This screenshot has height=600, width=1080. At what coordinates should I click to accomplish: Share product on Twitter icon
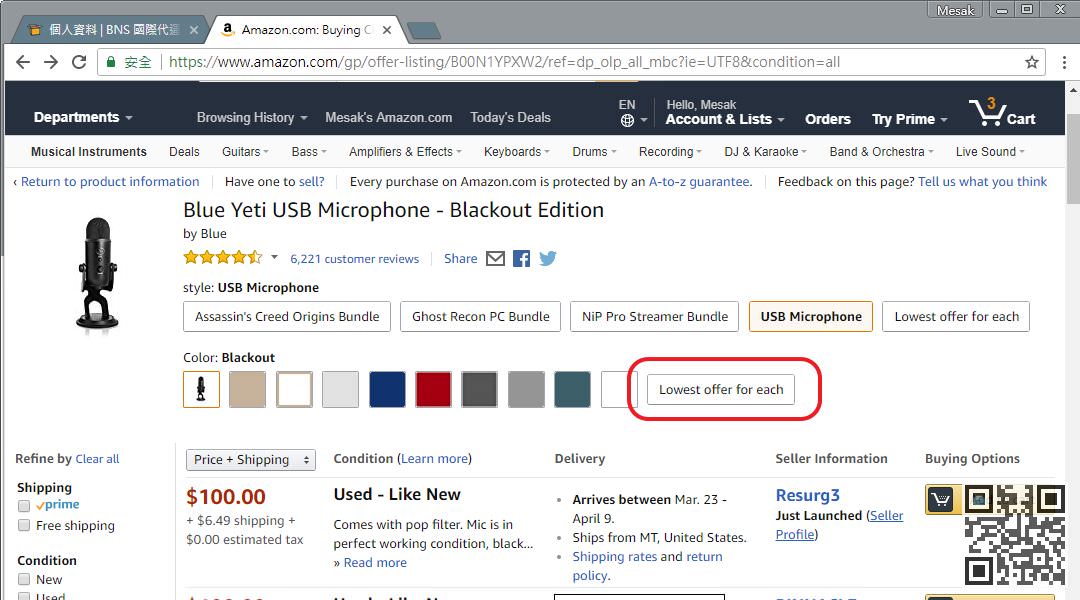point(548,258)
